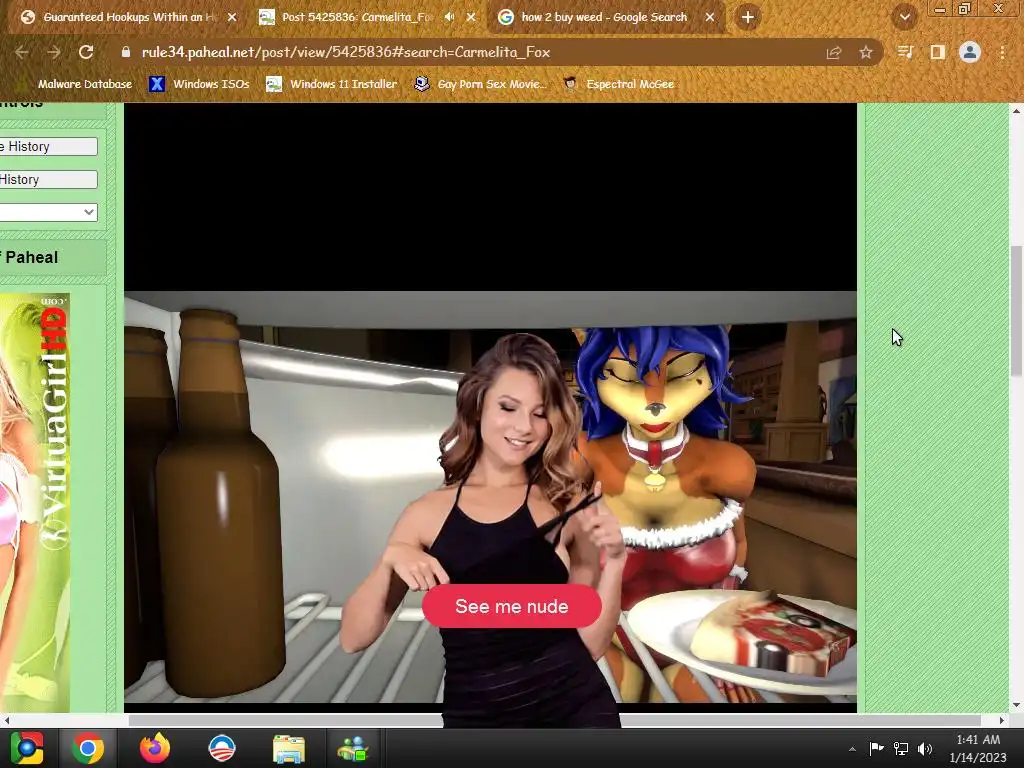Reload the current page
The height and width of the screenshot is (768, 1024).
[86, 52]
